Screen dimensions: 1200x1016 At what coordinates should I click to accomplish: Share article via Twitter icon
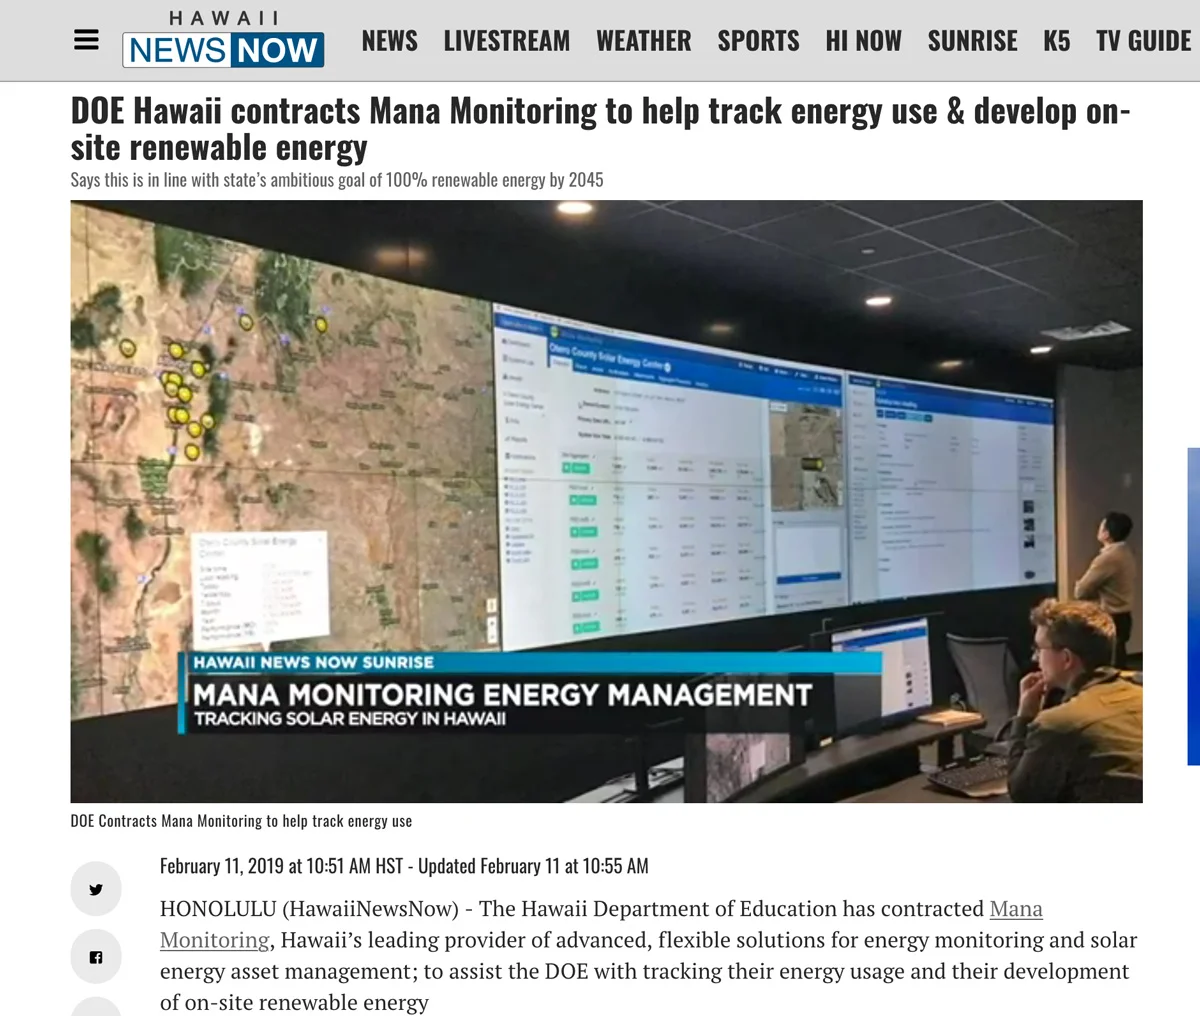(x=96, y=889)
